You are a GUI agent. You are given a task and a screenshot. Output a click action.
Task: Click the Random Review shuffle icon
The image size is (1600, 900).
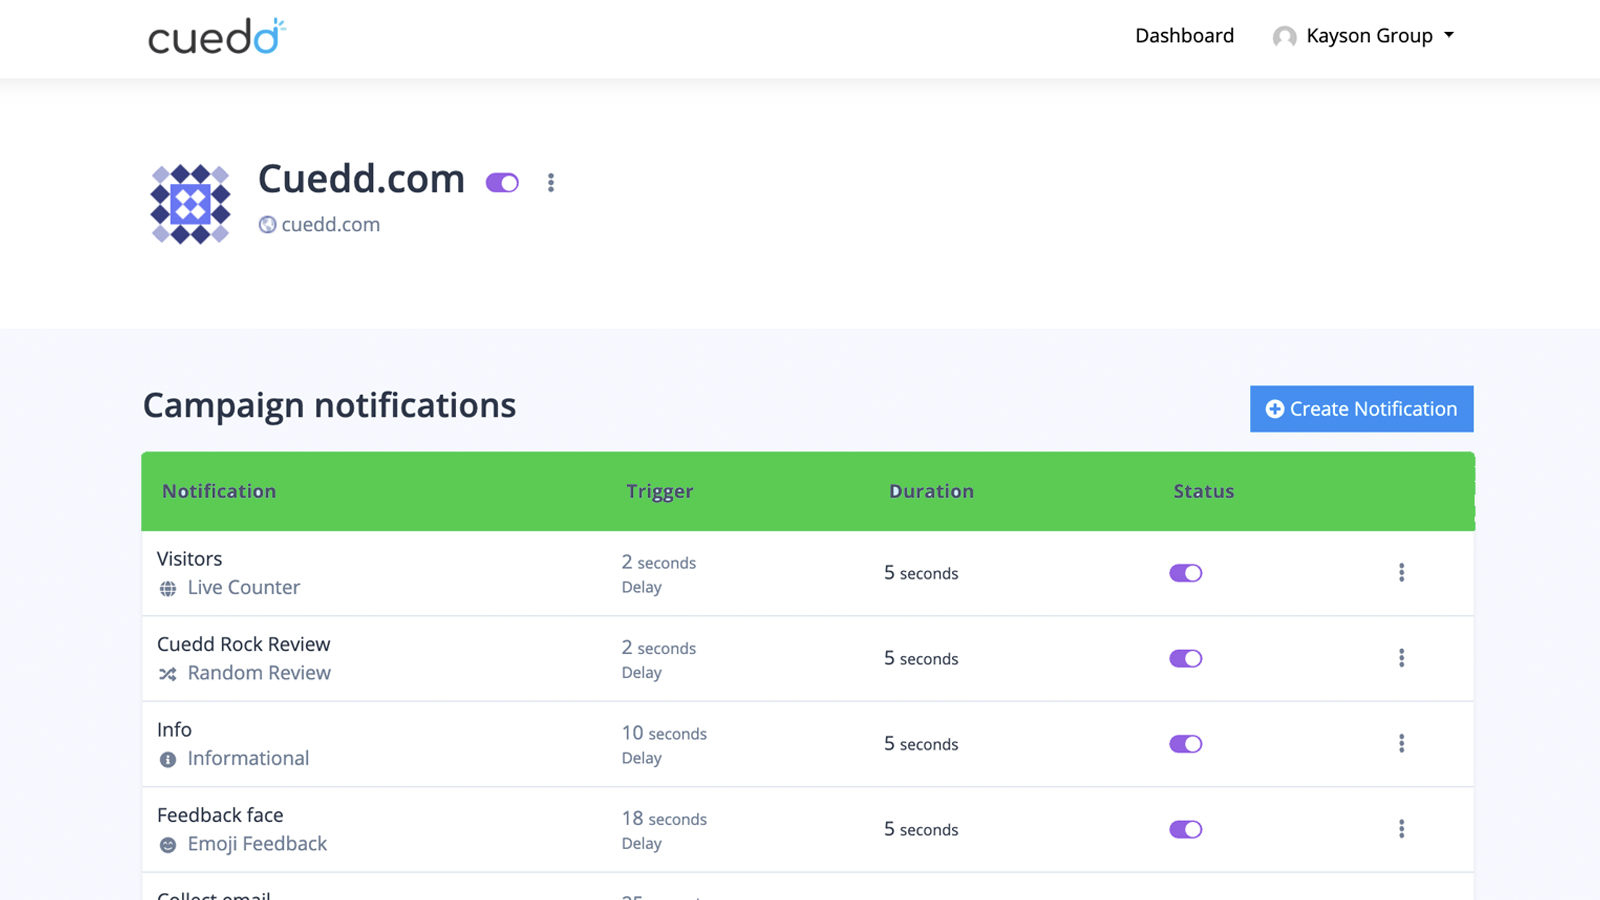pyautogui.click(x=168, y=674)
